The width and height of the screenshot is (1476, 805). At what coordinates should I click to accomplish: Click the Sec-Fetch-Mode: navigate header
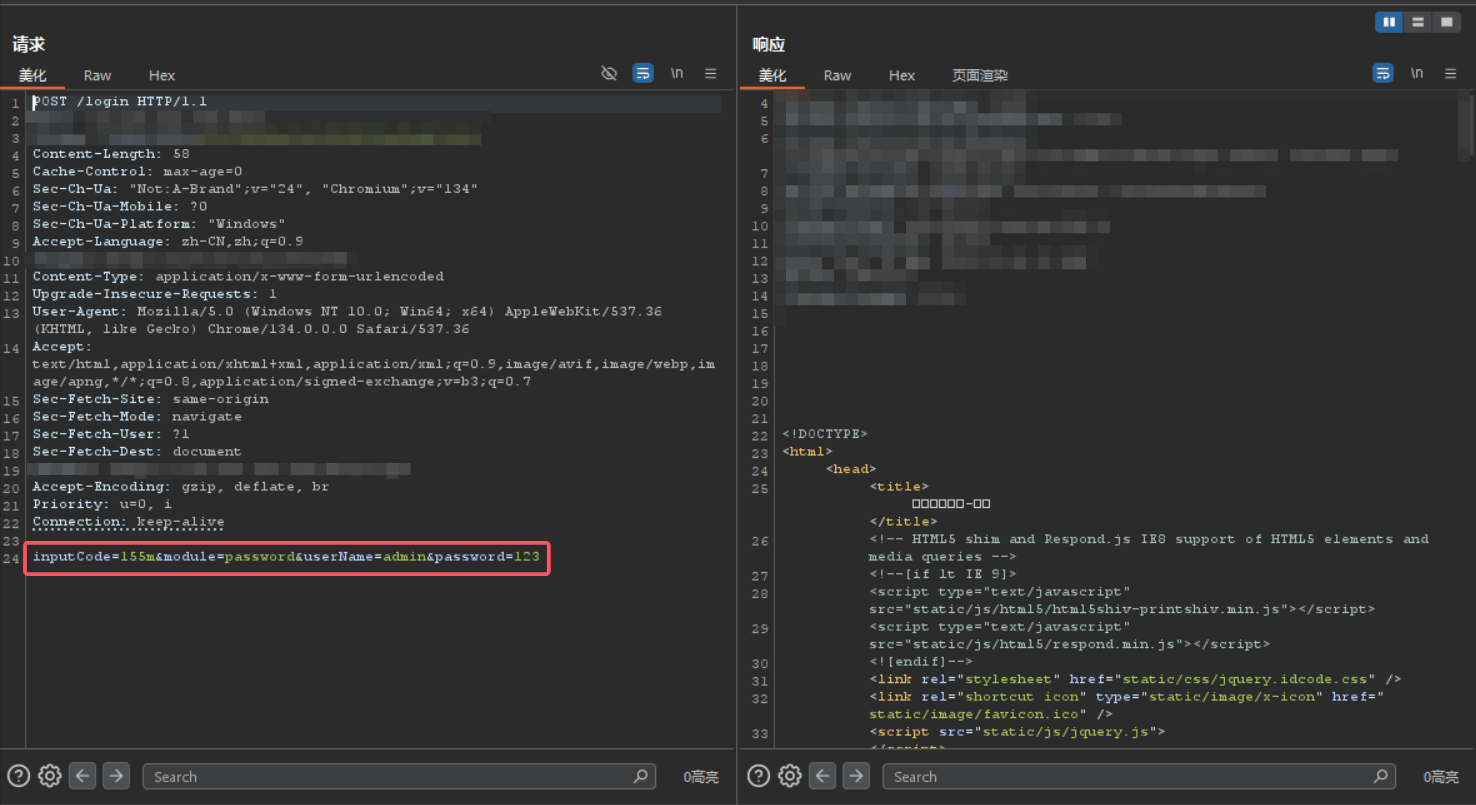click(137, 417)
